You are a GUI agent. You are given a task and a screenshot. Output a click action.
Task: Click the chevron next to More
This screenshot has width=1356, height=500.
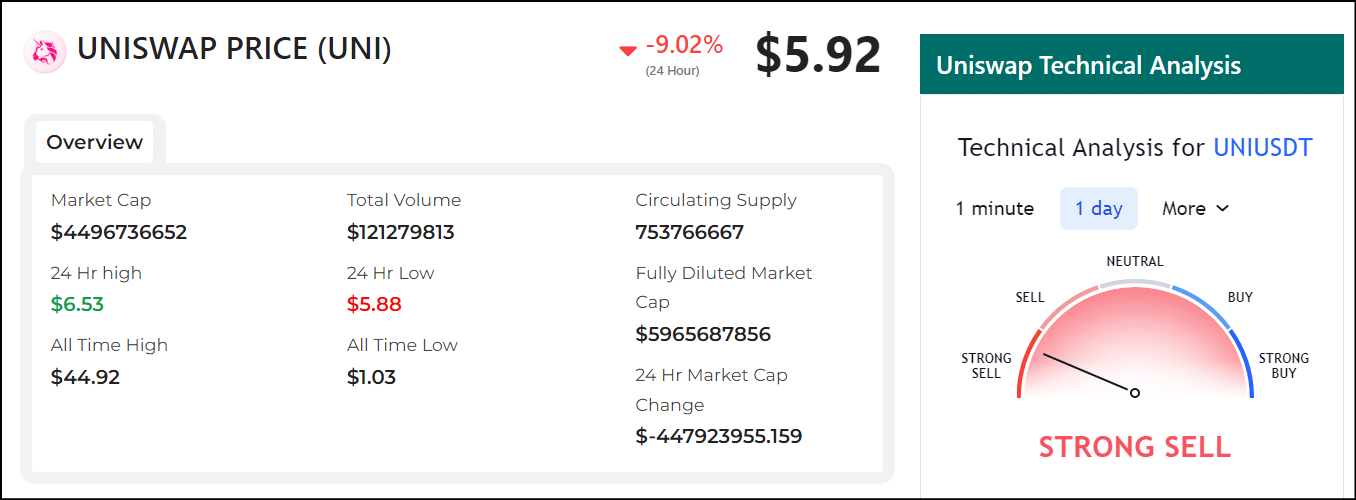(x=1222, y=209)
